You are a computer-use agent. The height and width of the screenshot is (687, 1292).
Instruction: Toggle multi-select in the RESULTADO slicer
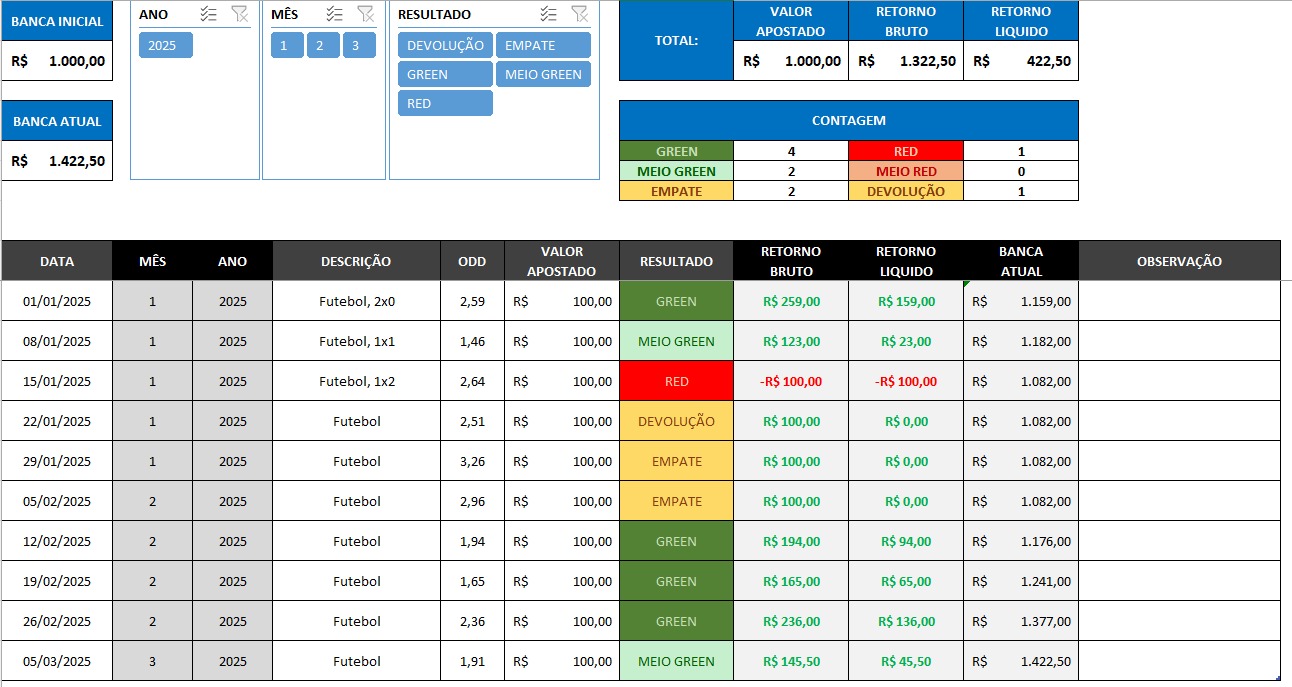point(548,14)
